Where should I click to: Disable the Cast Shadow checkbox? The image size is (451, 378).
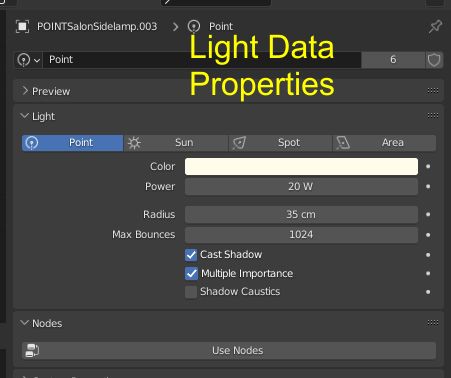click(x=191, y=255)
